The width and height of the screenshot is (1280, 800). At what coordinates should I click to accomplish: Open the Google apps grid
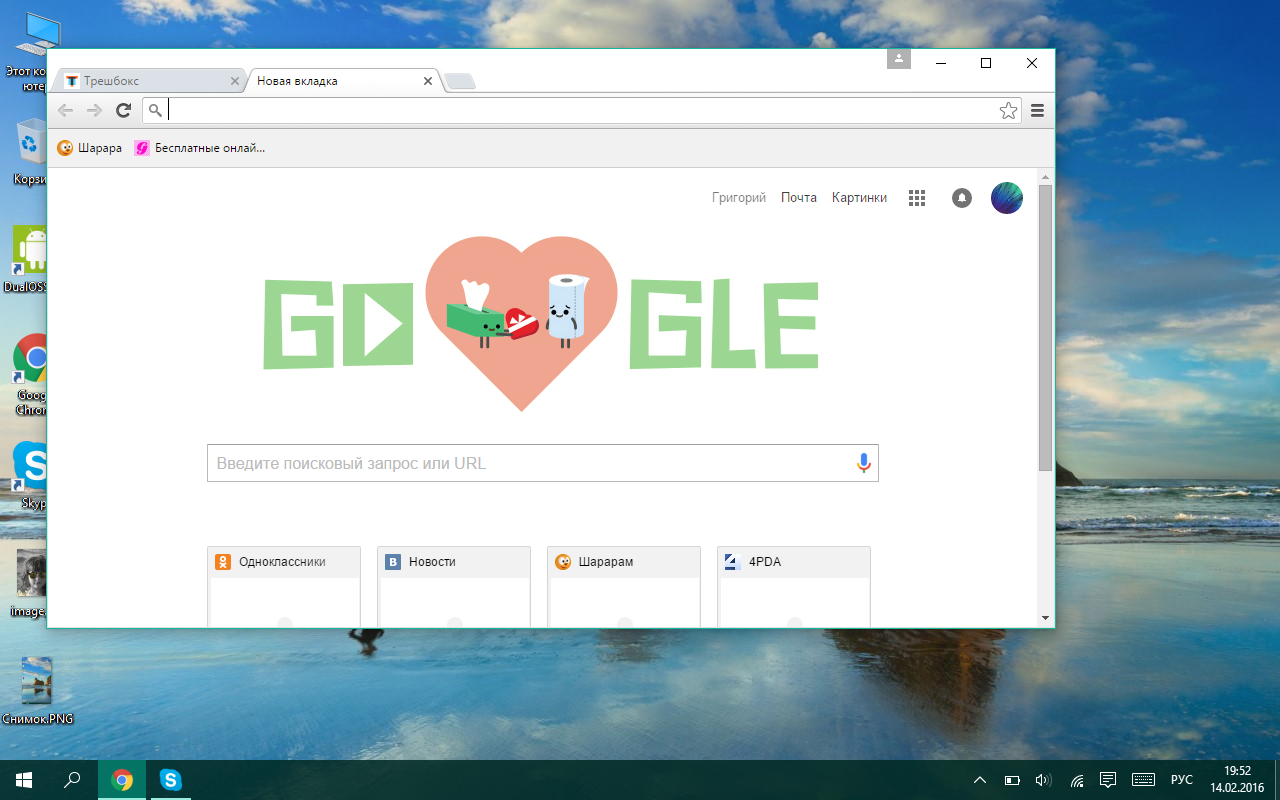coord(917,198)
